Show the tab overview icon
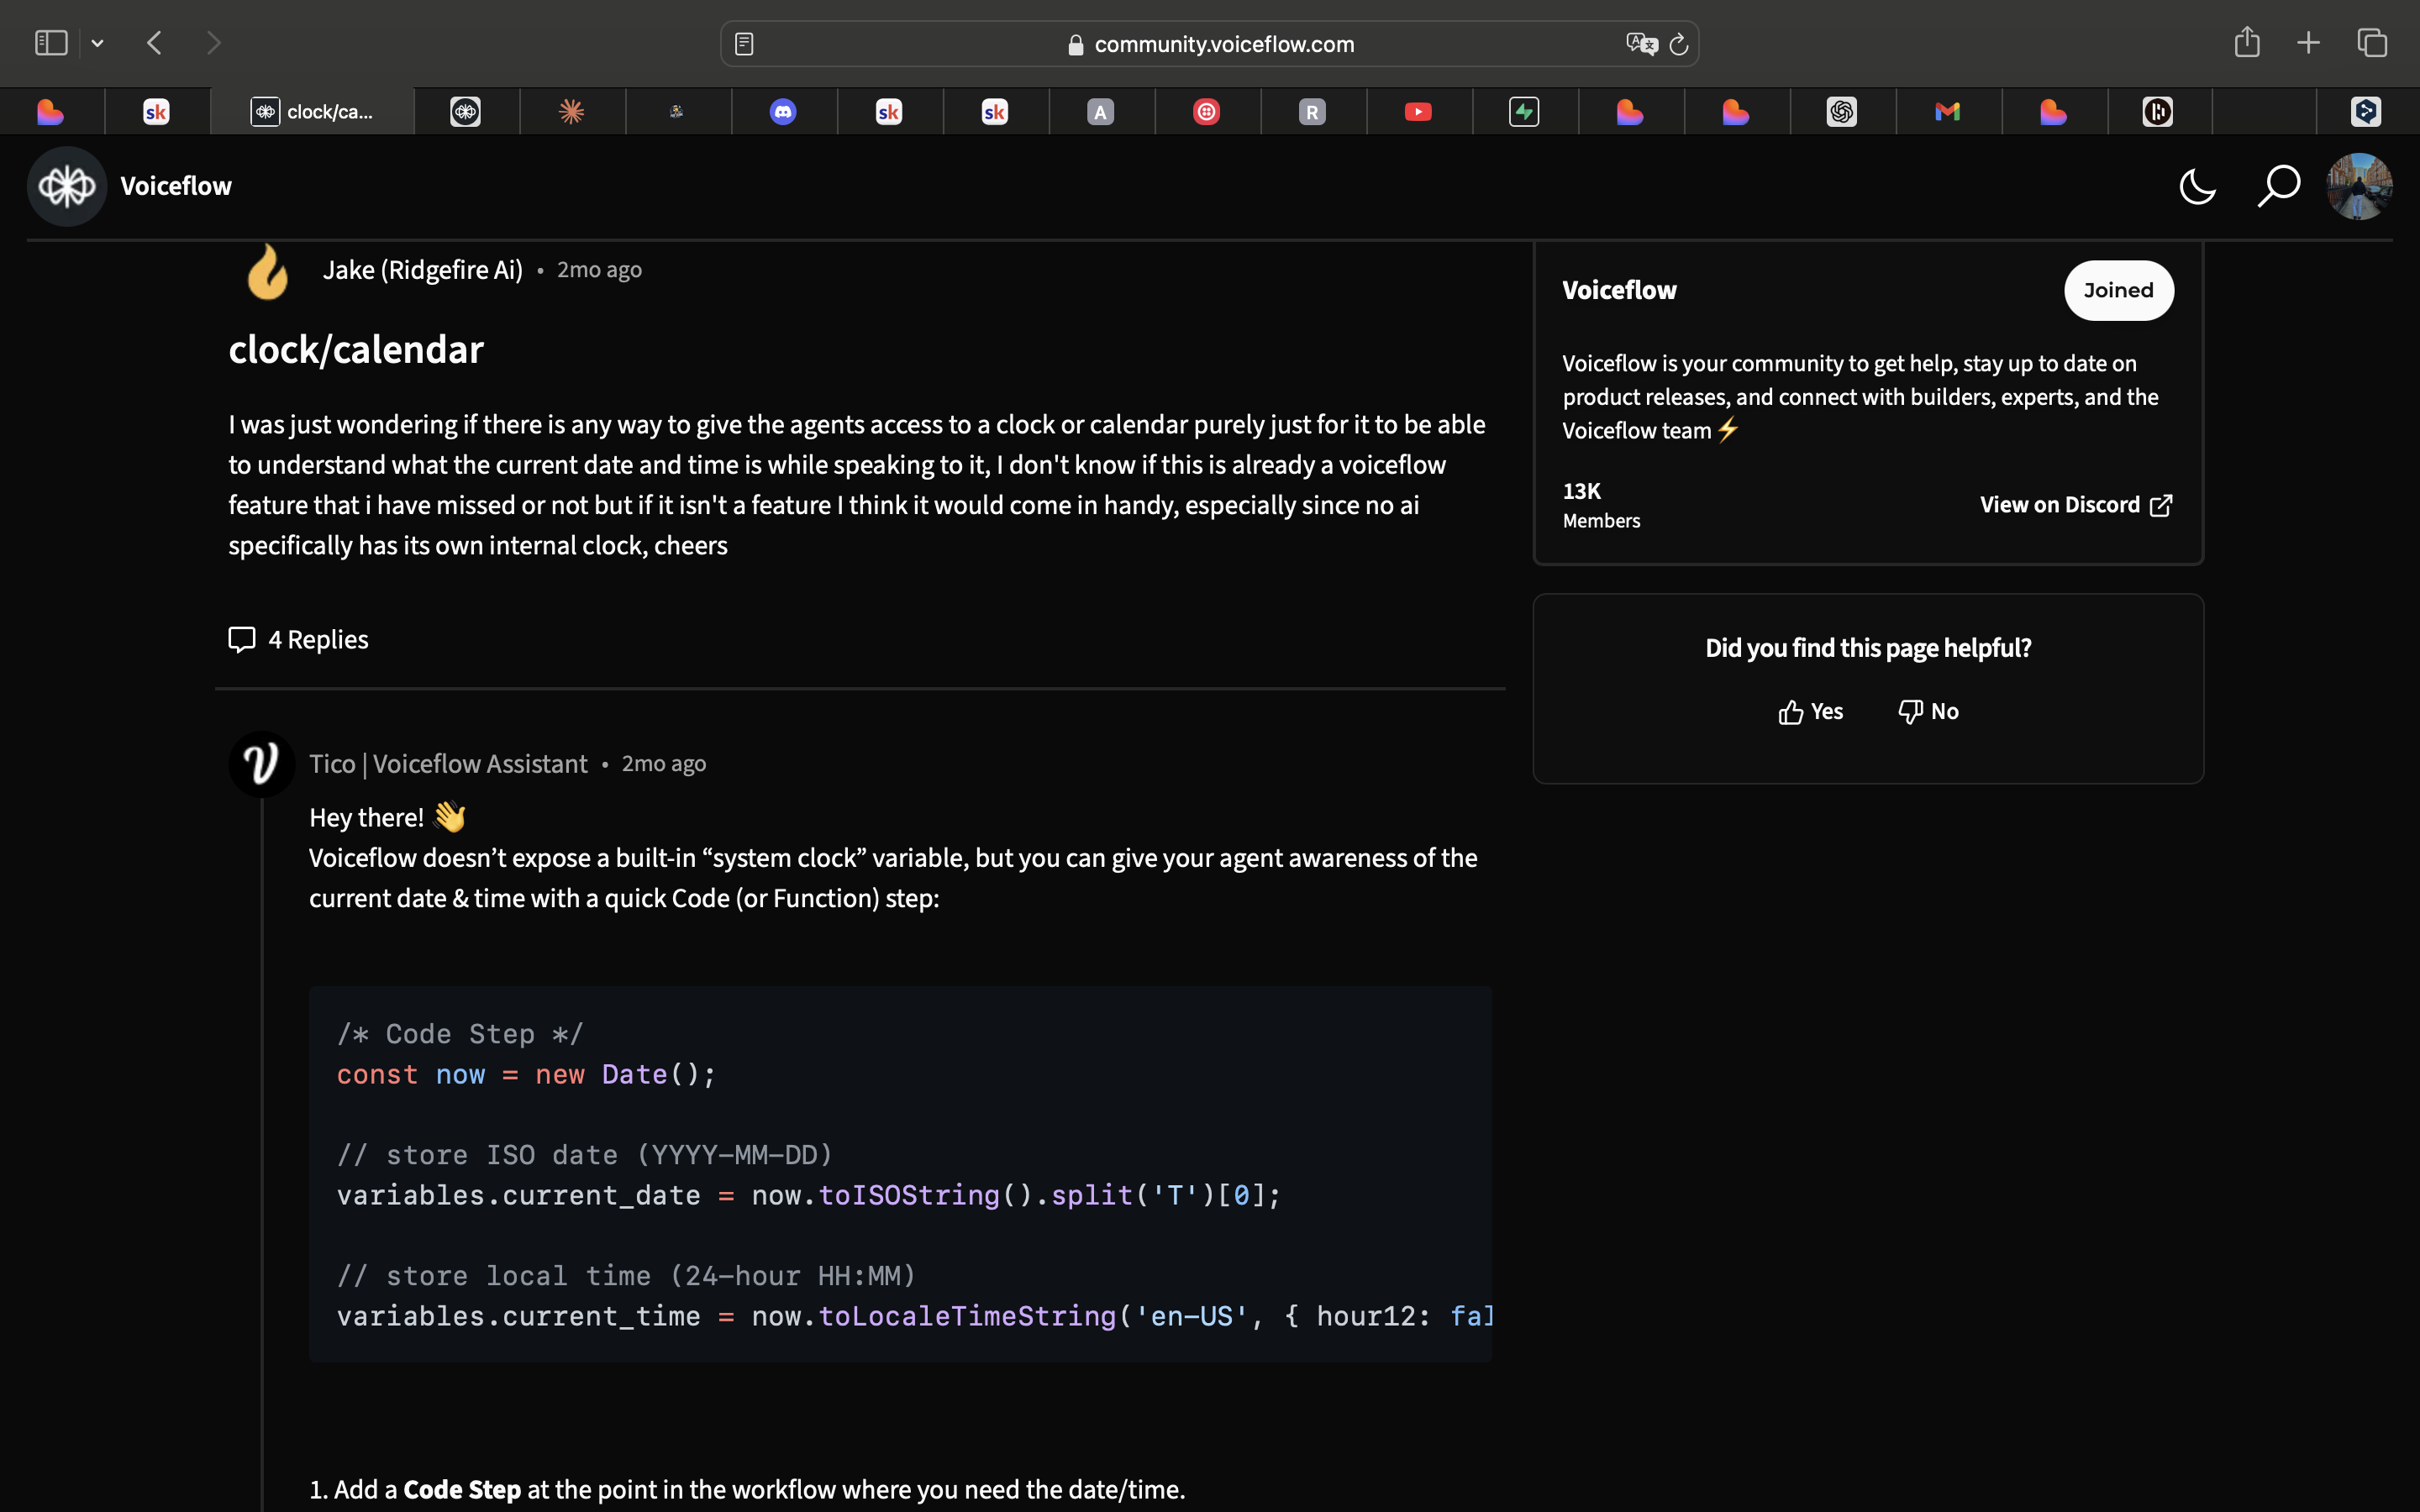This screenshot has height=1512, width=2420. click(2372, 43)
